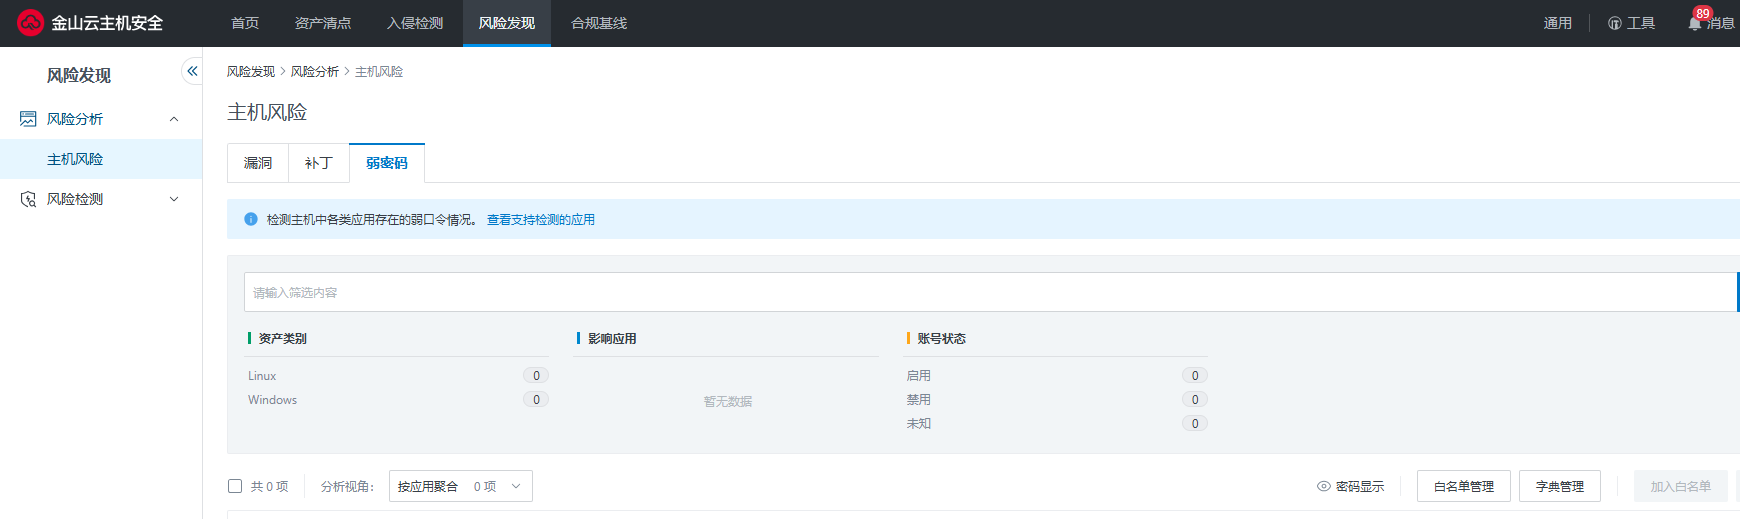
Task: Switch to the 漏洞 tab
Action: [258, 163]
